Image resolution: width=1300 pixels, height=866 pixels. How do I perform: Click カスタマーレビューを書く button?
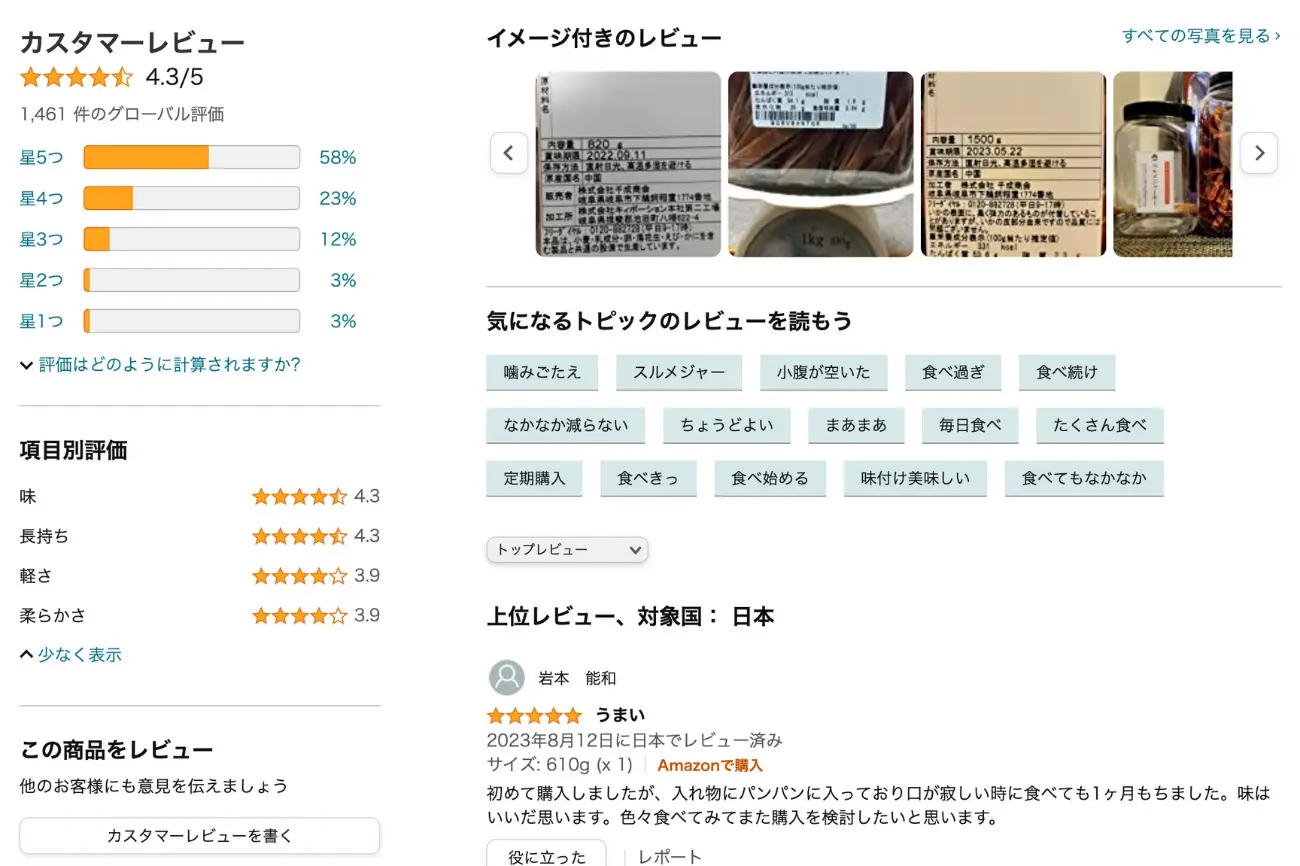tap(199, 836)
